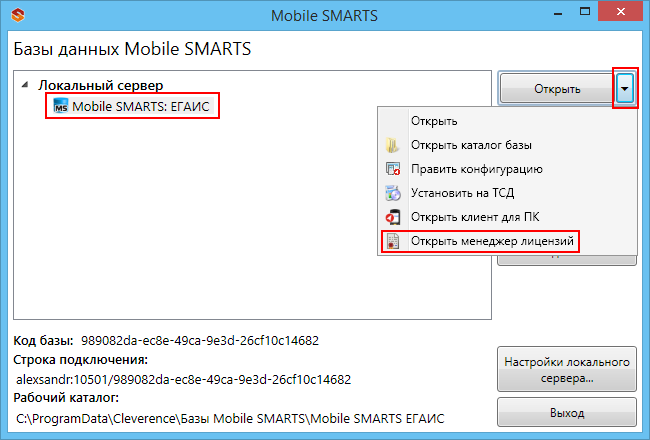Click the MS icon beside Mobile SMARTS: ЕГАИС
The width and height of the screenshot is (650, 440).
click(x=61, y=106)
